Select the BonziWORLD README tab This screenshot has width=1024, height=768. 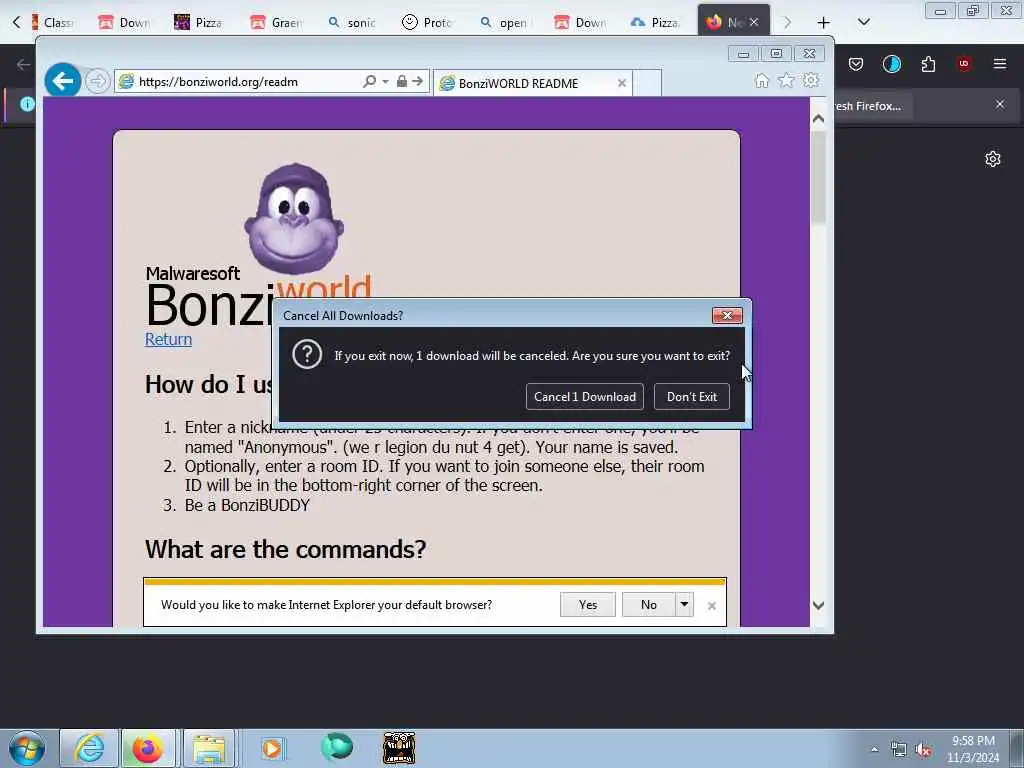click(526, 83)
